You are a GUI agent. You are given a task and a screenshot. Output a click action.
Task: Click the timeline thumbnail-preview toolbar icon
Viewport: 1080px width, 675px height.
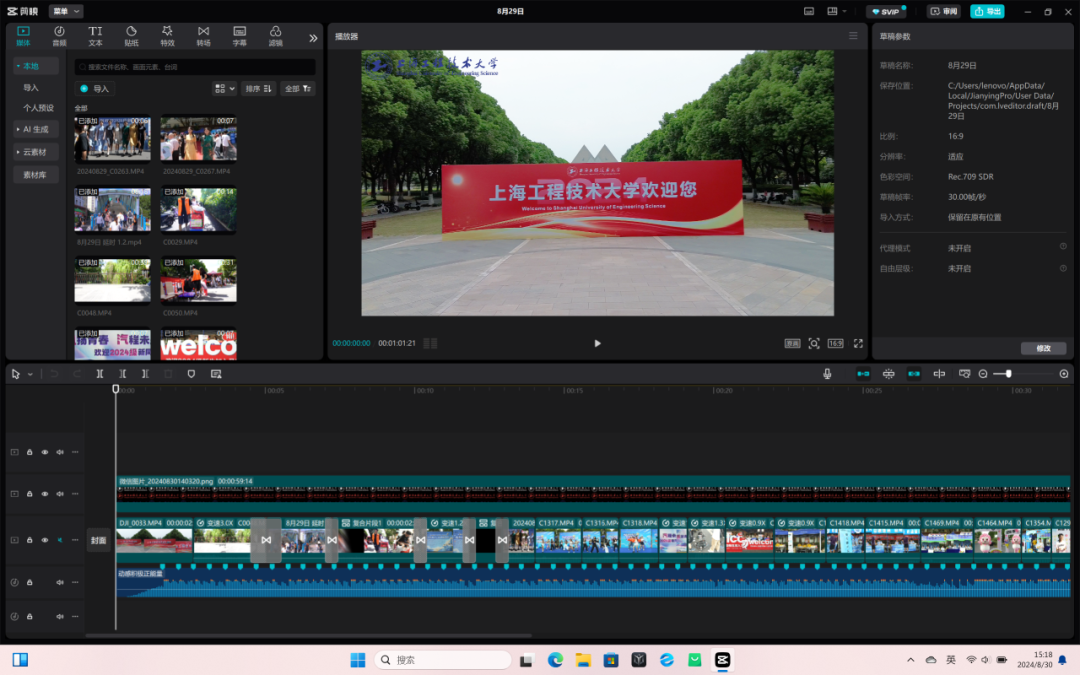pos(964,374)
